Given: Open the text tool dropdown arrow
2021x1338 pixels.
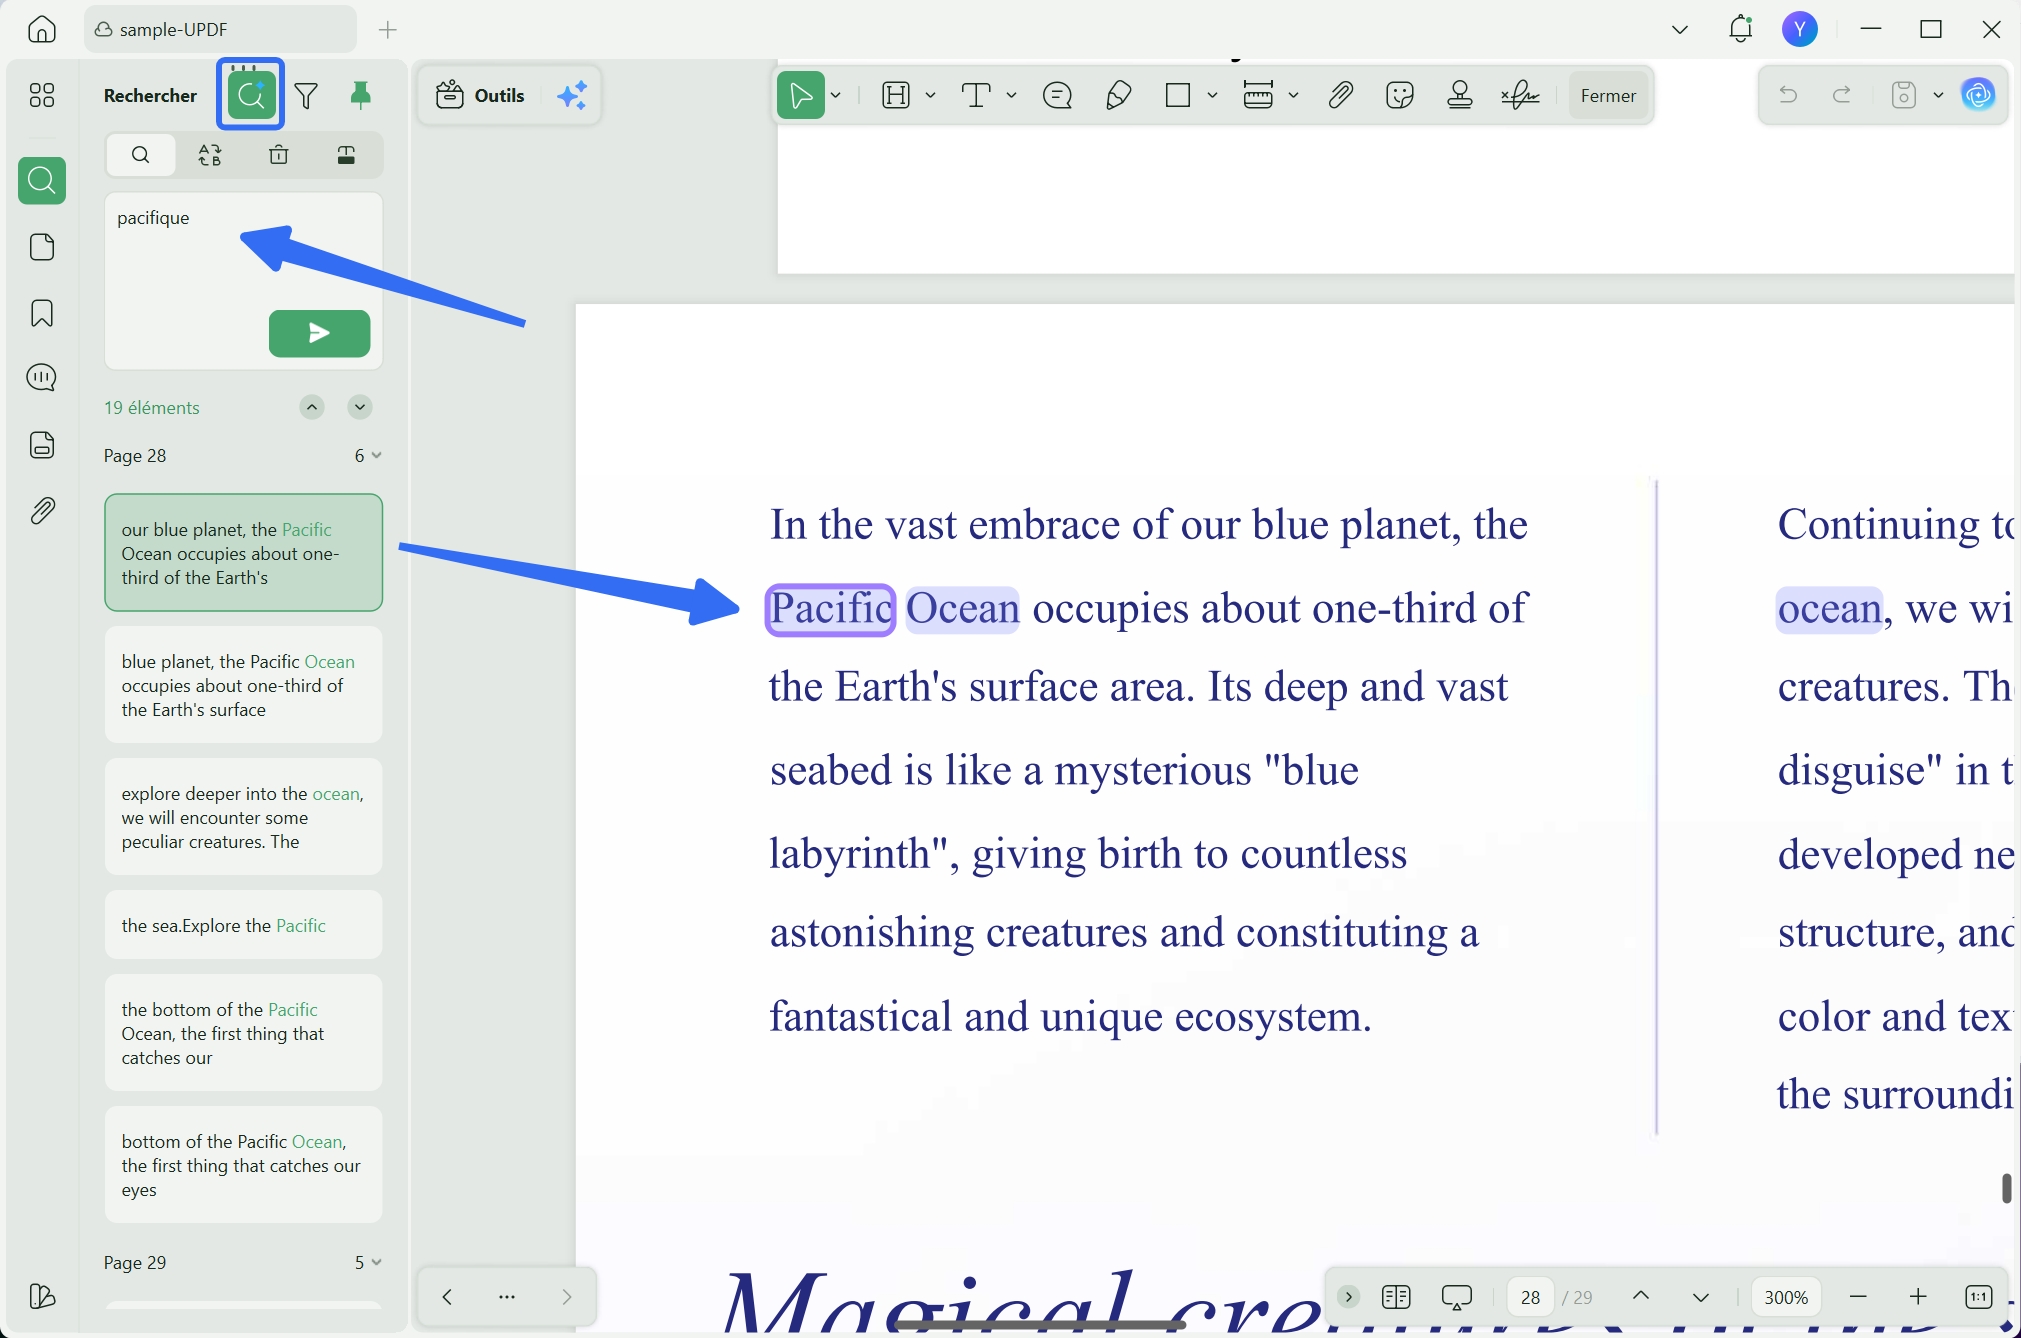Looking at the screenshot, I should tap(1011, 95).
